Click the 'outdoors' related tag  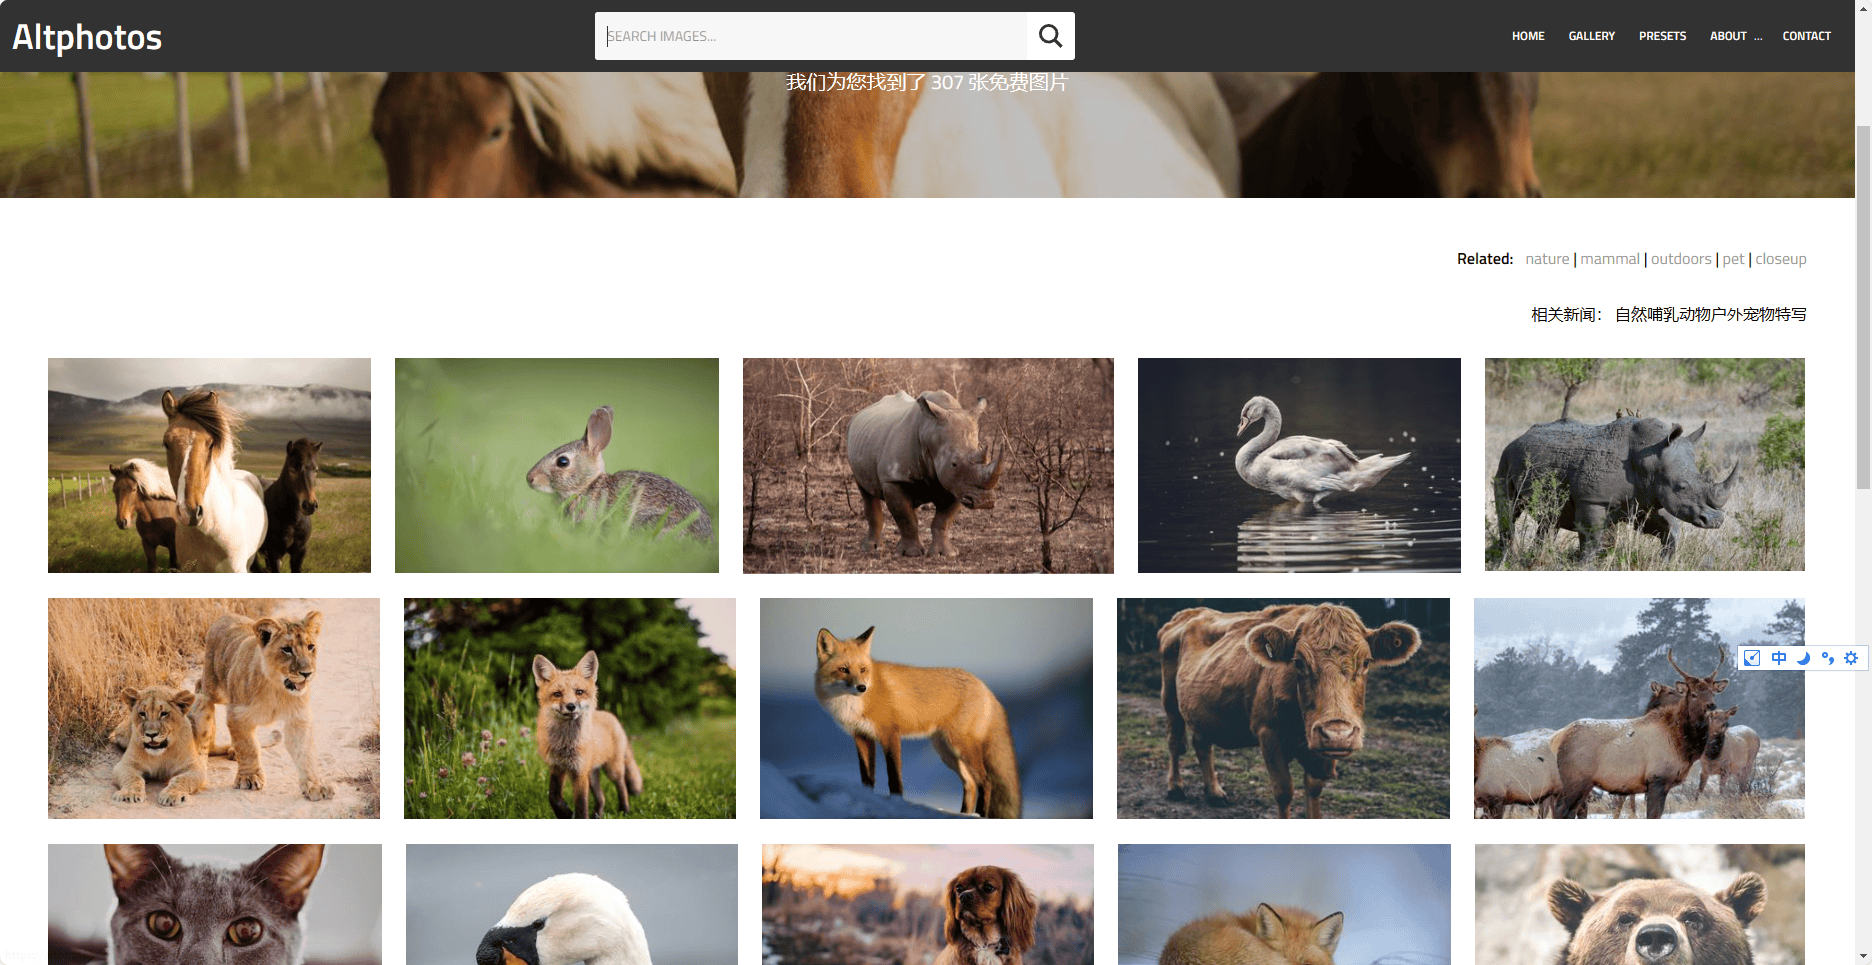(1681, 259)
